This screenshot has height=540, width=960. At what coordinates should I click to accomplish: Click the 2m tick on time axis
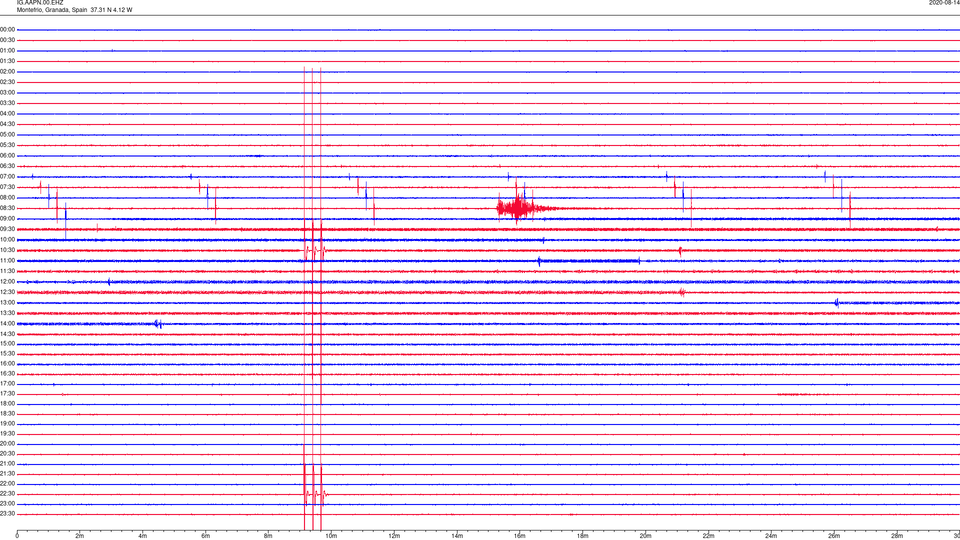(x=80, y=536)
